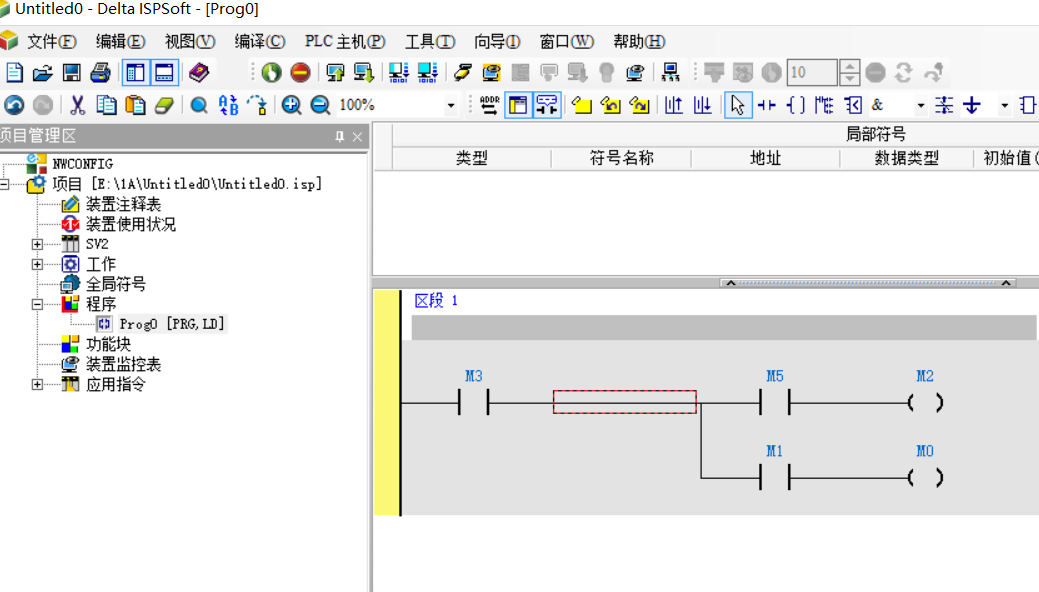The image size is (1039, 592).
Task: Click the M5 contact in ladder diagram
Action: pos(774,403)
